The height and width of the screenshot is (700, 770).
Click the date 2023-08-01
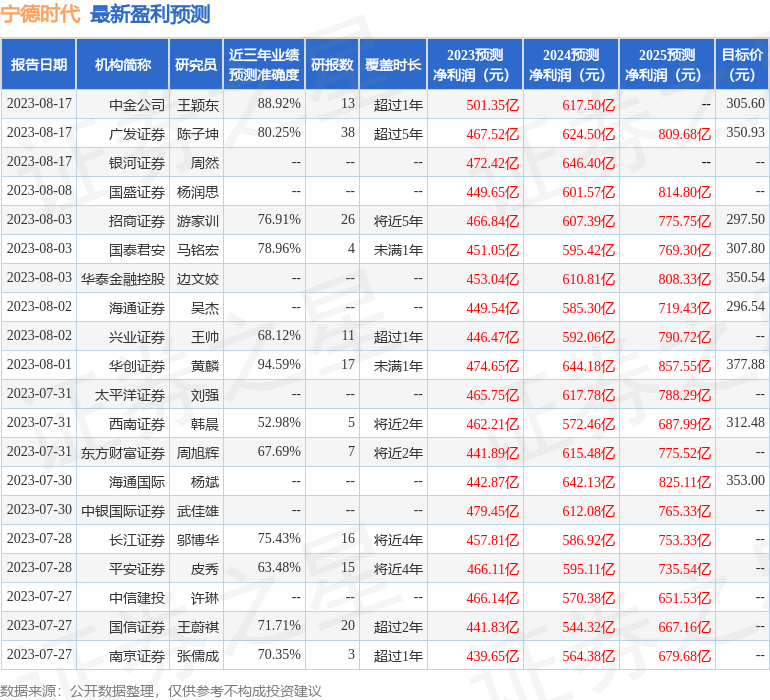tap(39, 364)
